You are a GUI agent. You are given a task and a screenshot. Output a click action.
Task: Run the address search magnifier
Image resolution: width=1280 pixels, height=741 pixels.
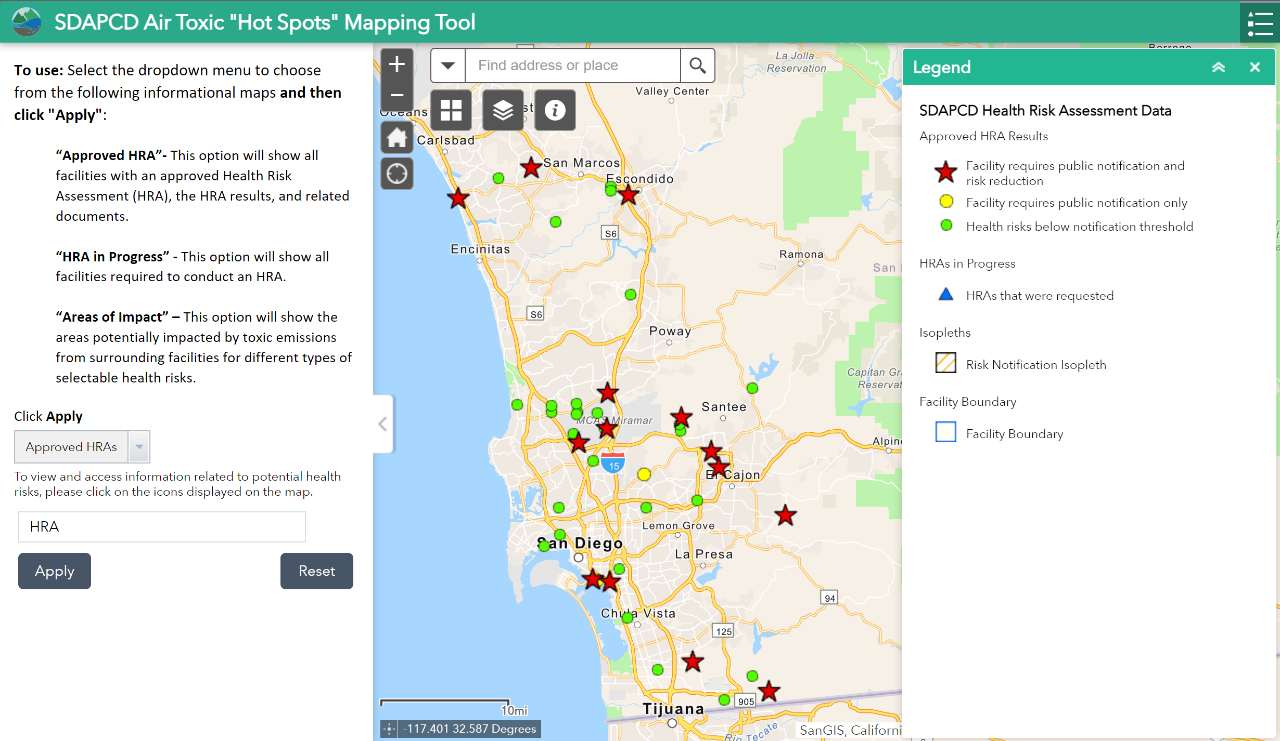[x=698, y=66]
